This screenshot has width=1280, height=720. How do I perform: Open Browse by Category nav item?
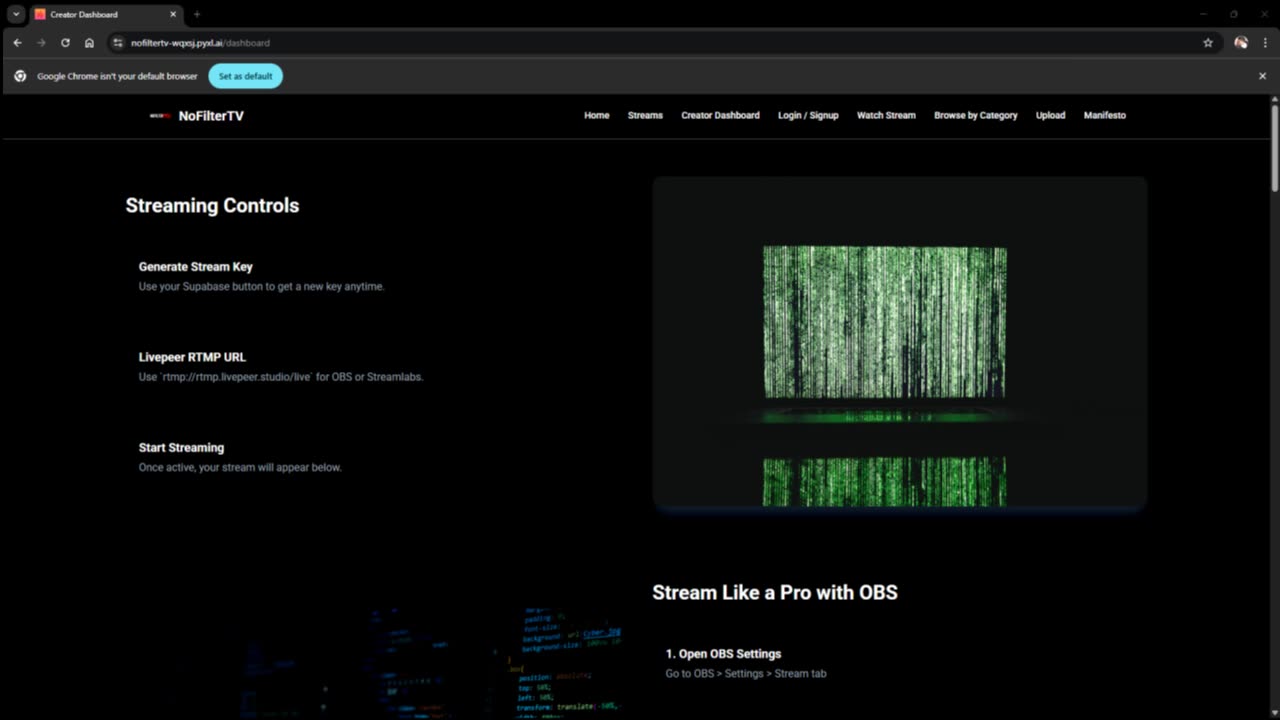click(975, 115)
